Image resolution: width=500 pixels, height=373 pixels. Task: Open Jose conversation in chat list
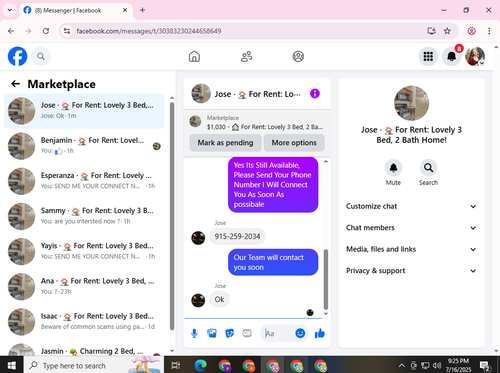tap(84, 111)
